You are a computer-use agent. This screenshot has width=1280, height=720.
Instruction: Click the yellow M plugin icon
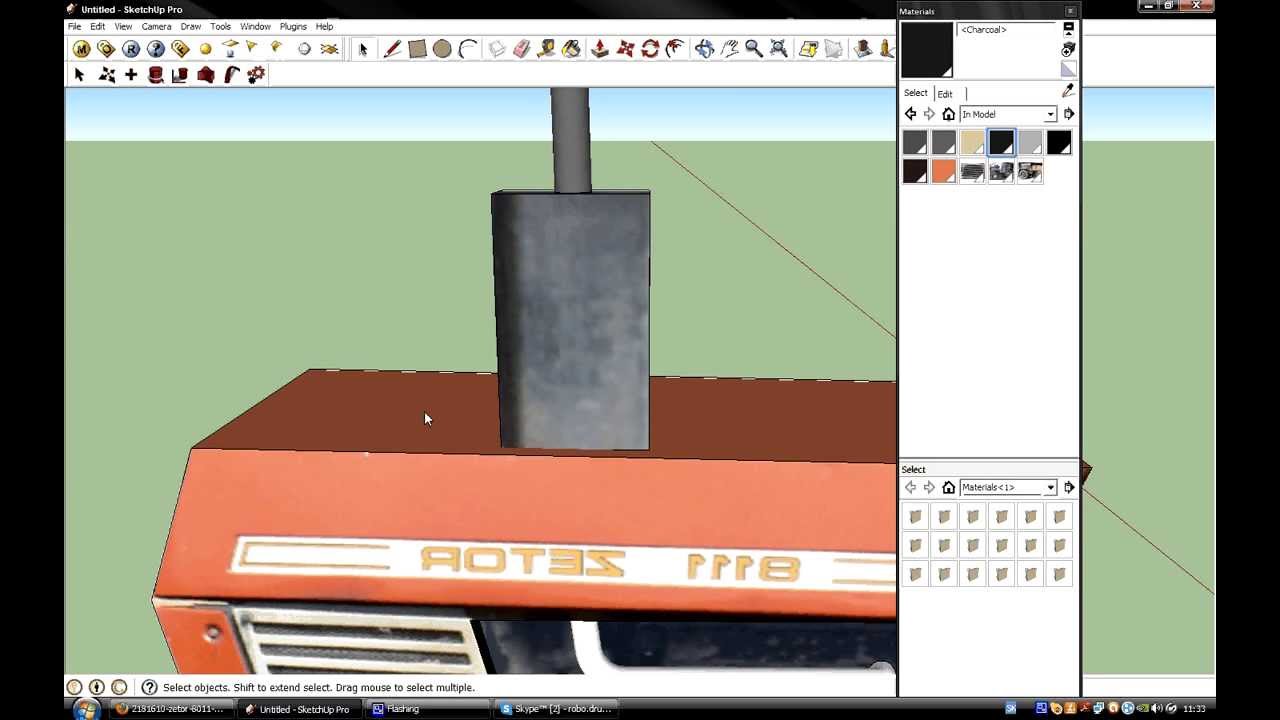[x=81, y=49]
